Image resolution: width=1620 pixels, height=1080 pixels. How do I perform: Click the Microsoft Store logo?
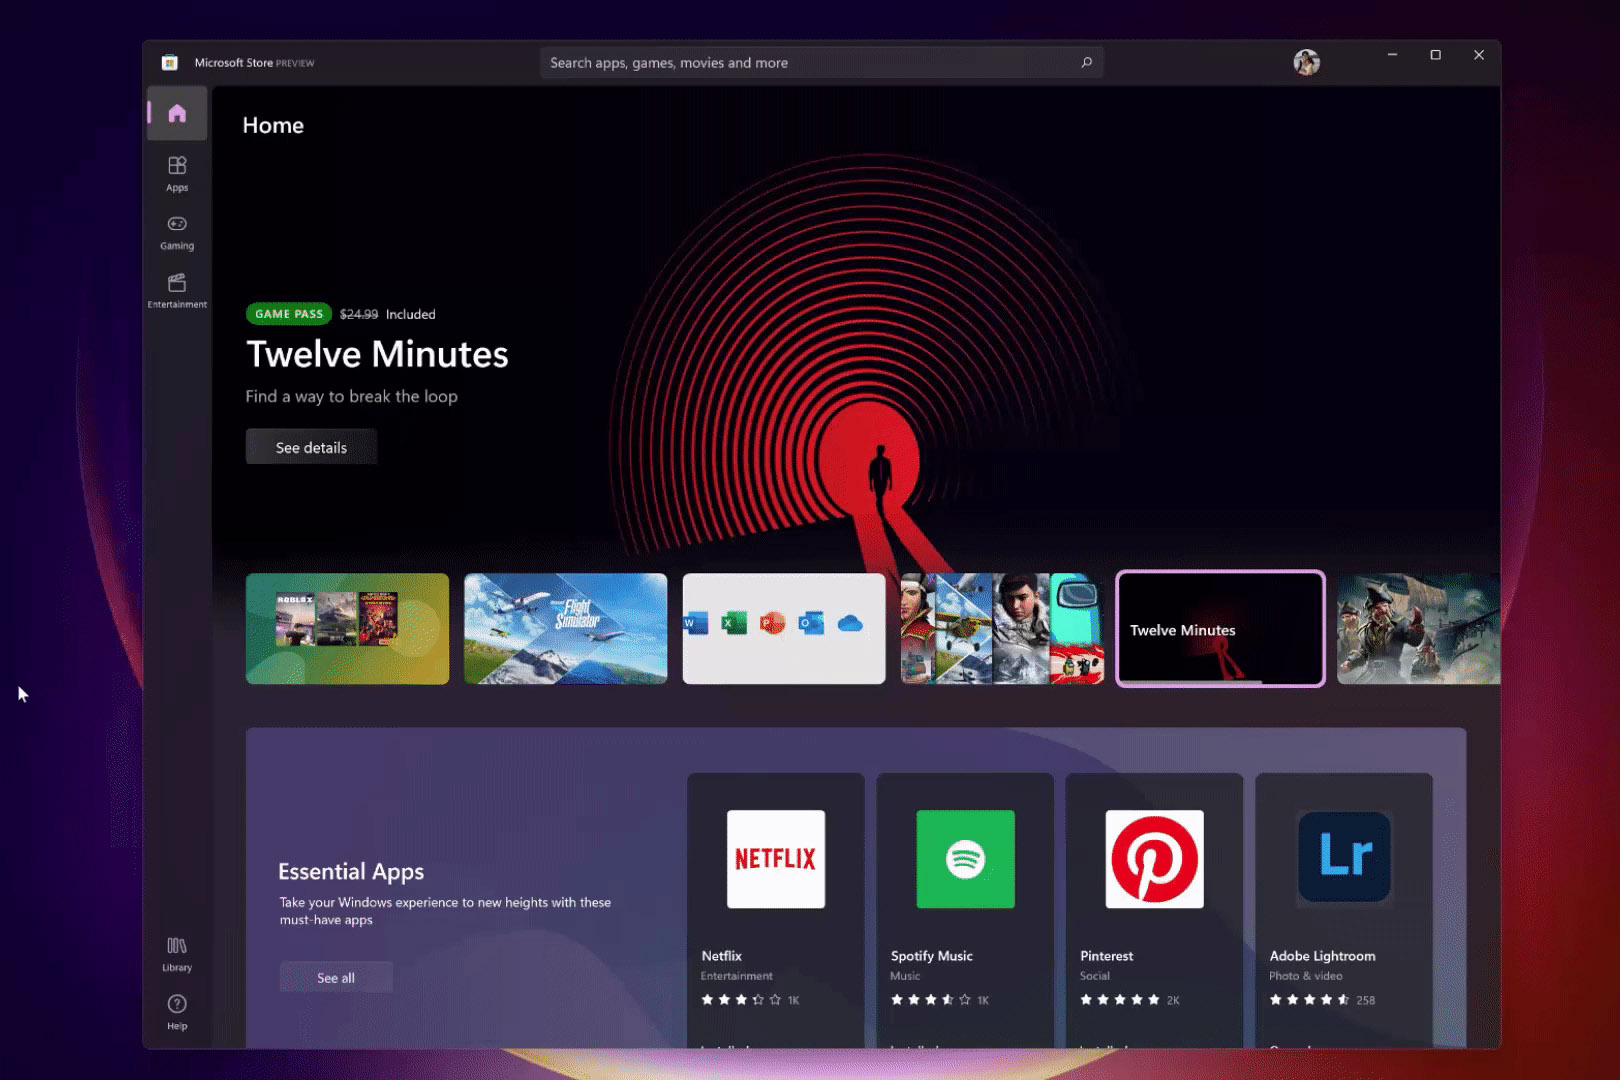170,62
